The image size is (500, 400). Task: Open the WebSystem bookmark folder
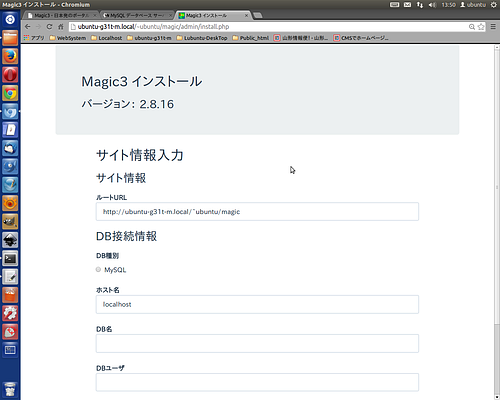(68, 38)
